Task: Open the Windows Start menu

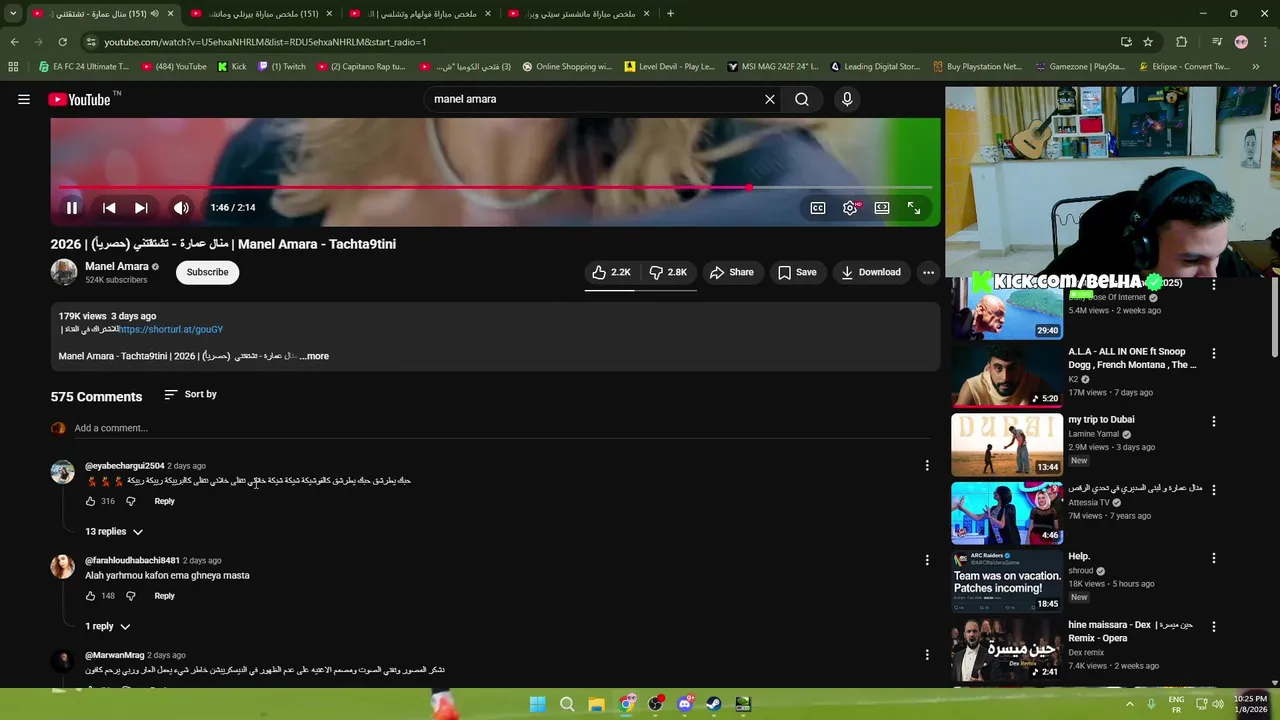Action: [x=537, y=704]
